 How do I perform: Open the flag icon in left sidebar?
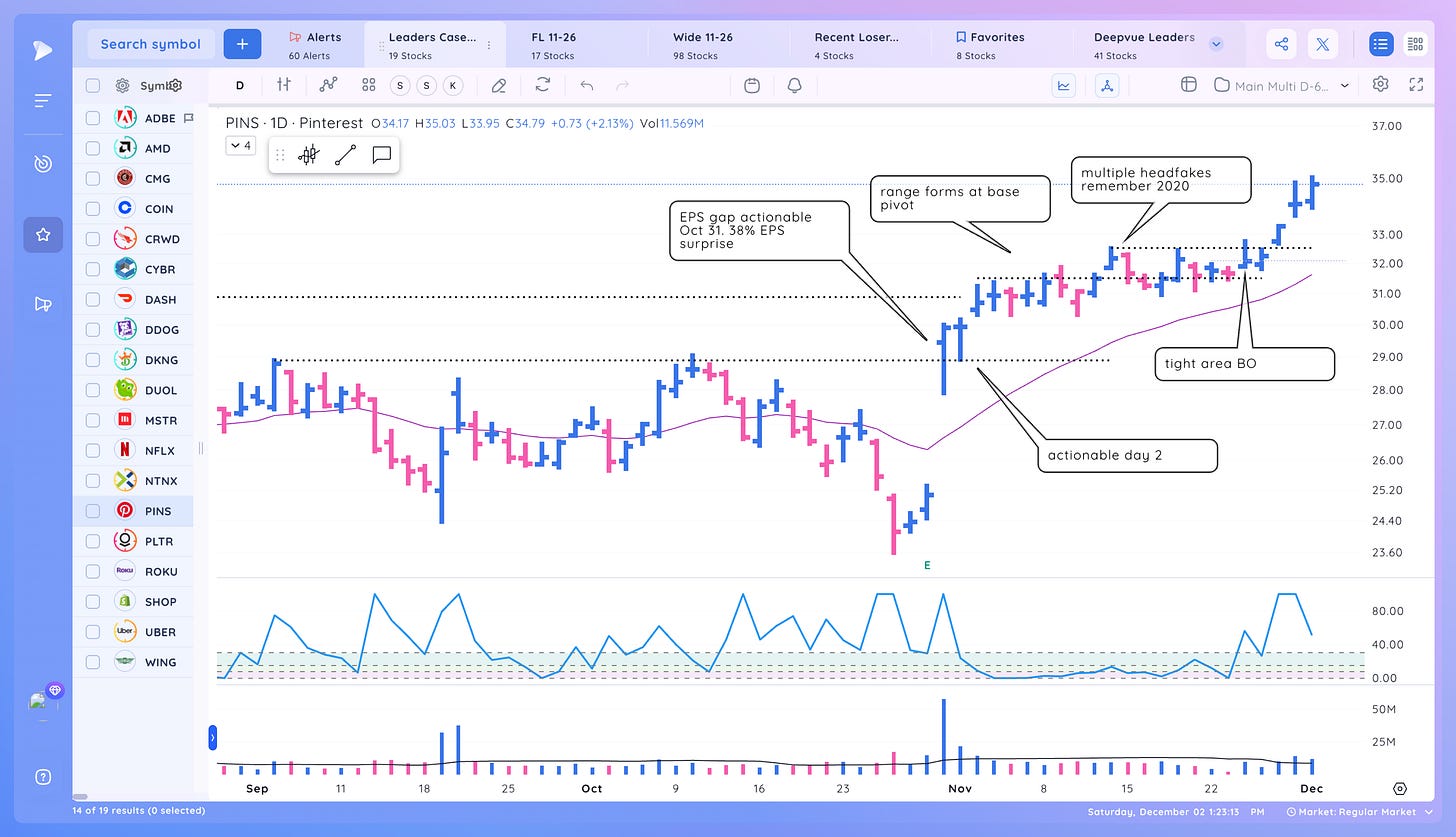coord(43,304)
